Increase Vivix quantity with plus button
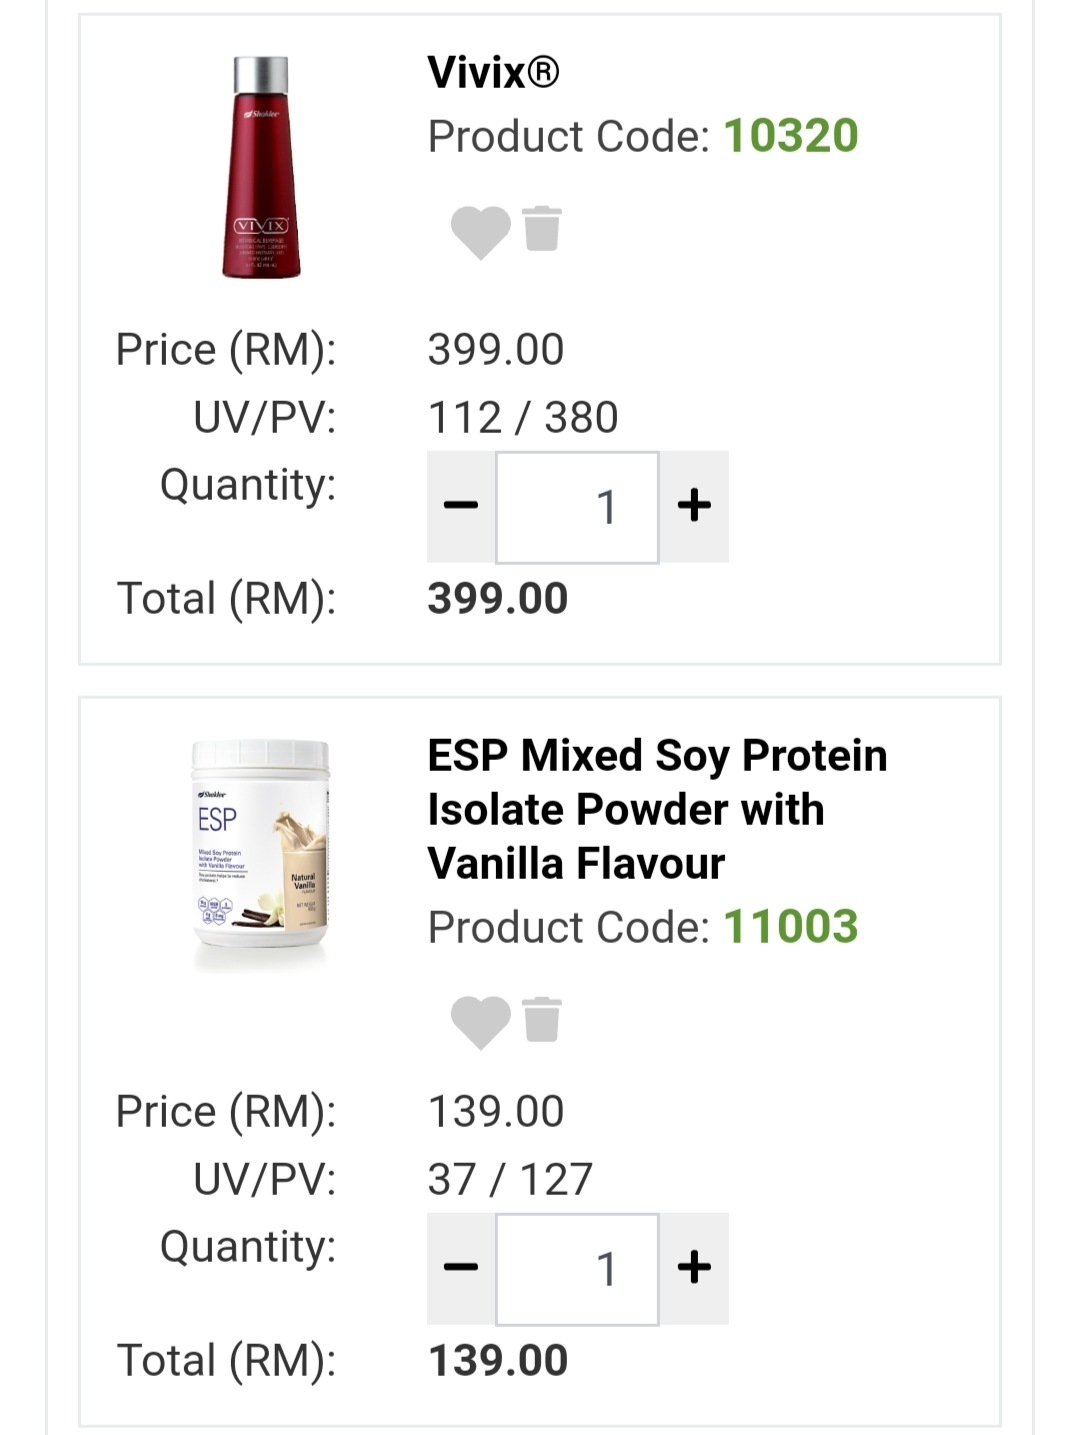1080x1435 pixels. [x=694, y=506]
